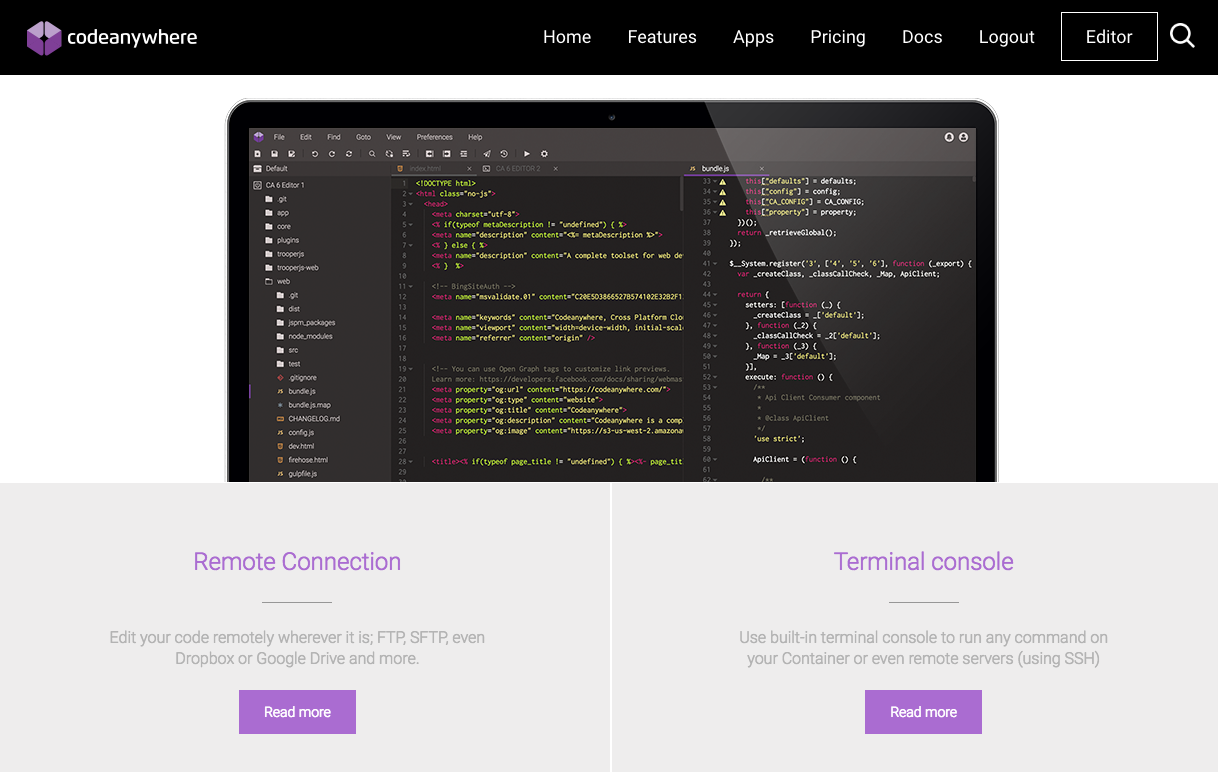Switch to the bundle.js tab
The height and width of the screenshot is (772, 1218).
(715, 169)
